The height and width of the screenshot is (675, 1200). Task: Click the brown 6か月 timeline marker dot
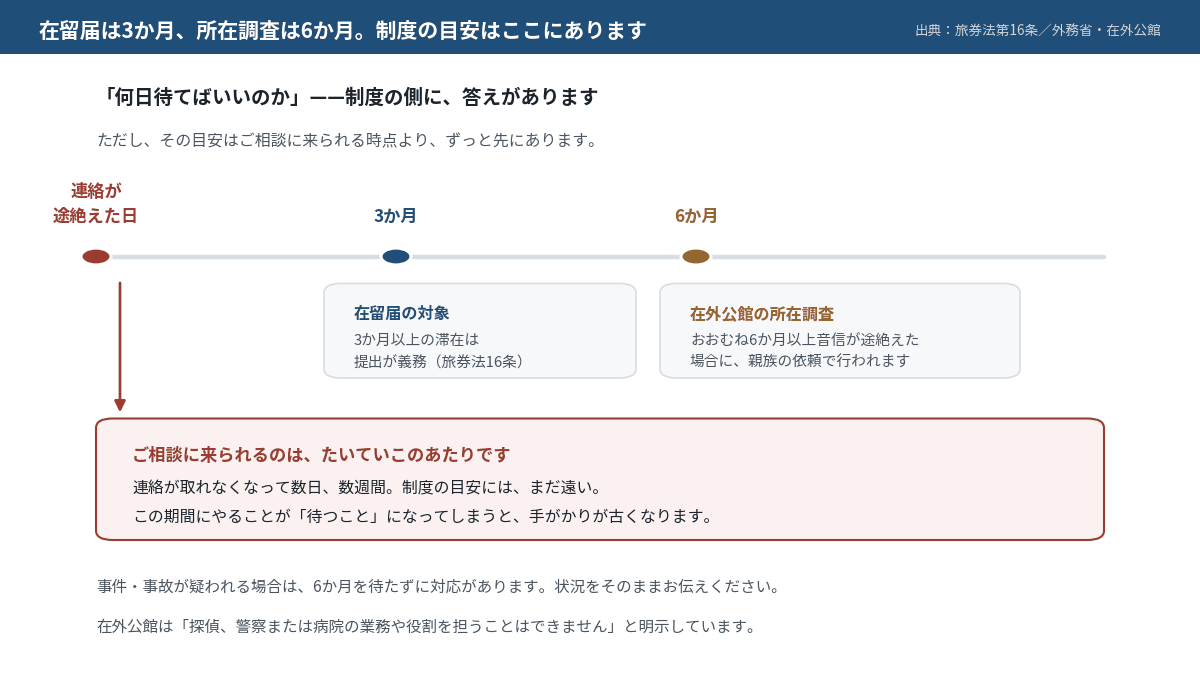pyautogui.click(x=696, y=256)
